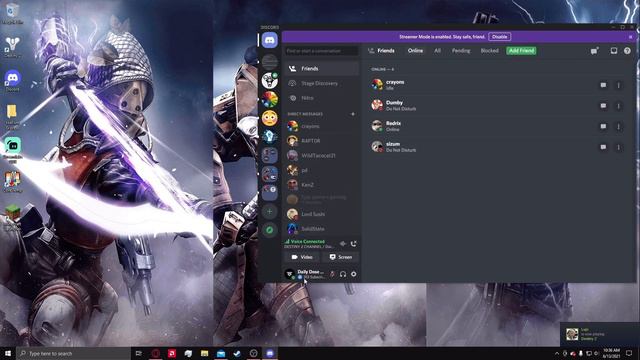Open direct message with crayons
The width and height of the screenshot is (640, 360).
coord(322,126)
